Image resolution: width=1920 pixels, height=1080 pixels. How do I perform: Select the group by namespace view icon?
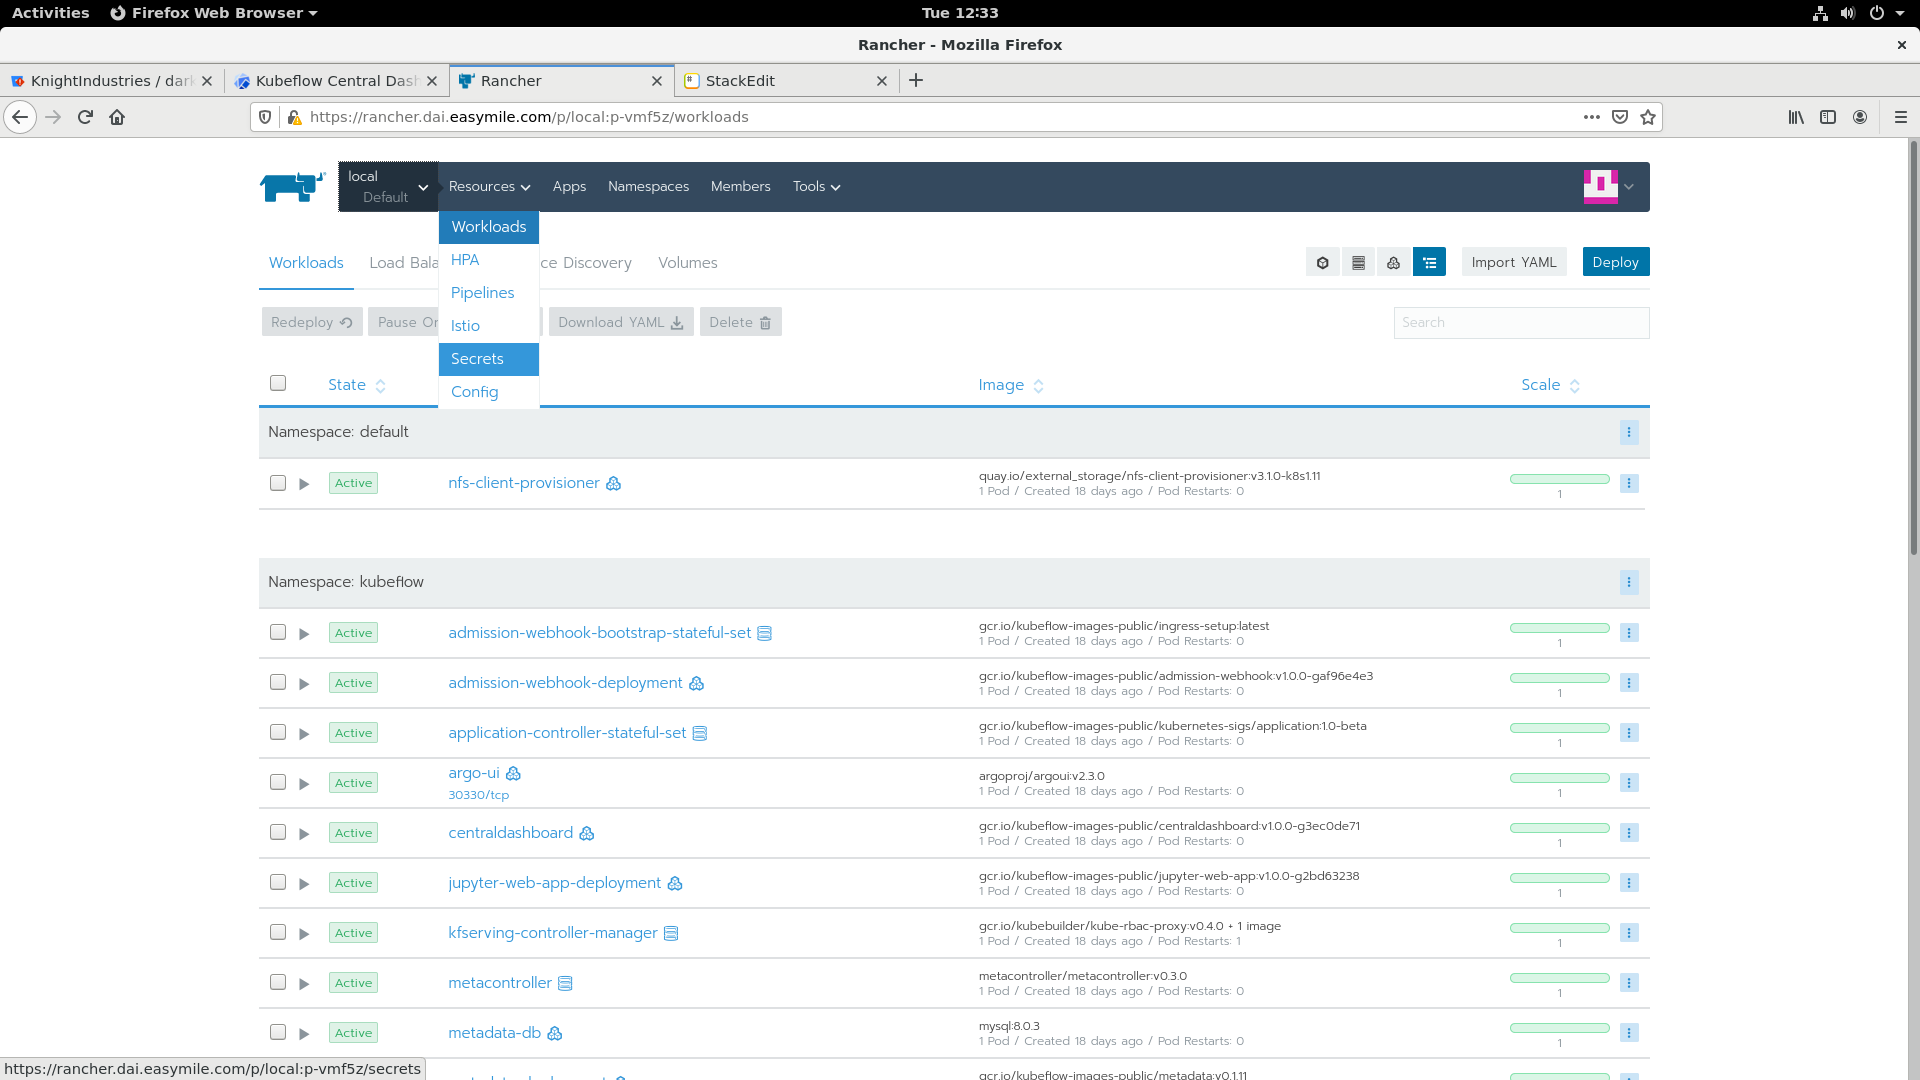point(1429,263)
